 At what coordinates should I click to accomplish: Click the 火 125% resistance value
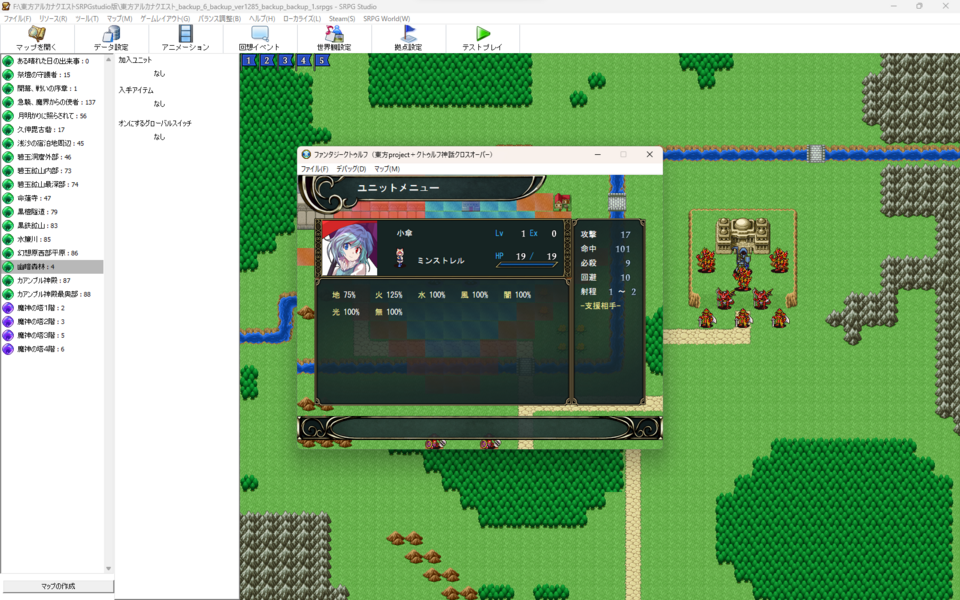(389, 295)
